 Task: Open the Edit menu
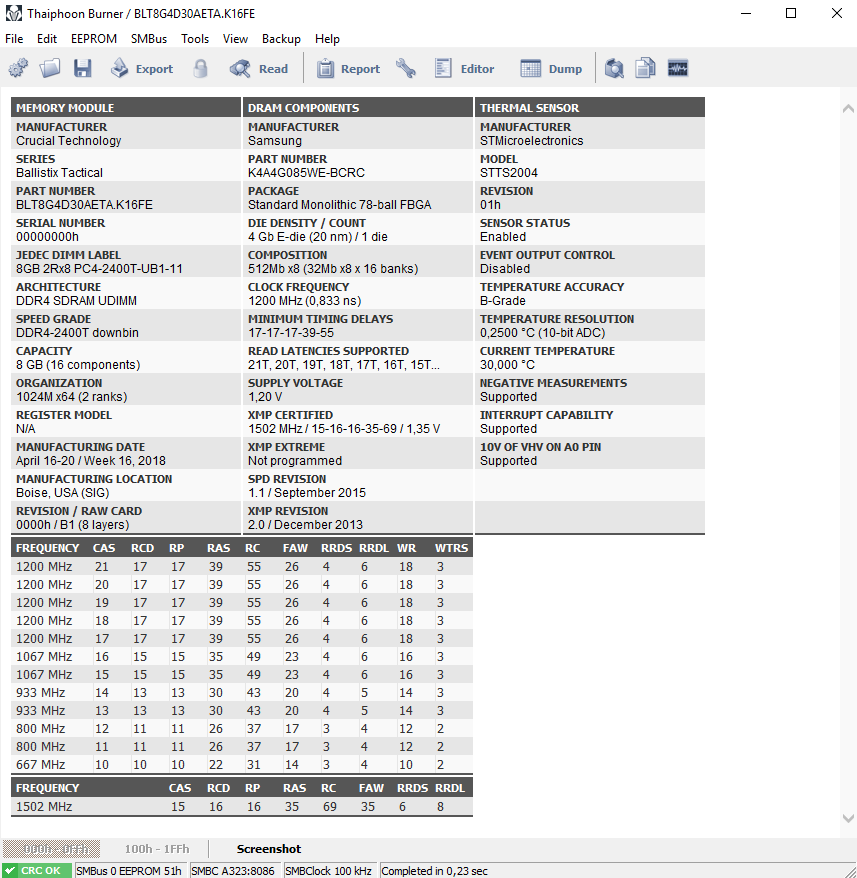[x=46, y=39]
